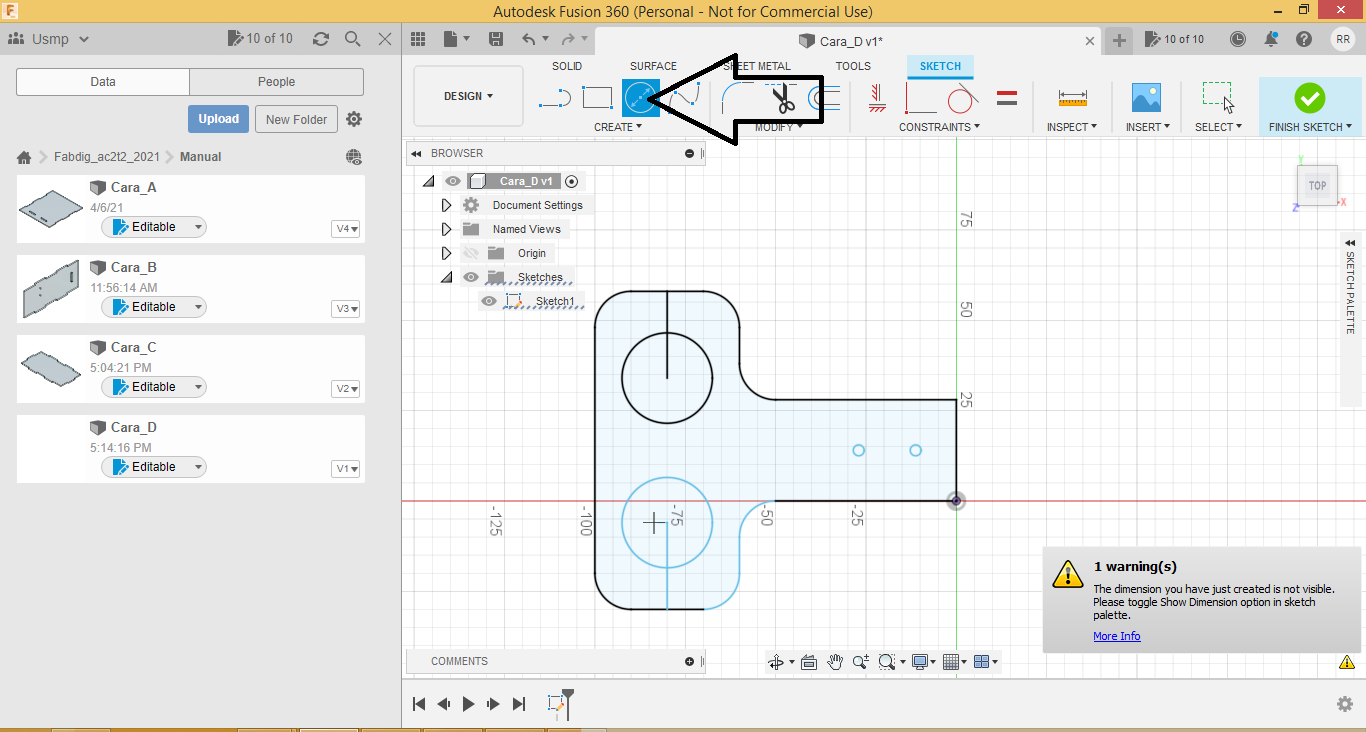Viewport: 1366px width, 732px height.
Task: Switch to the People tab
Action: click(276, 82)
